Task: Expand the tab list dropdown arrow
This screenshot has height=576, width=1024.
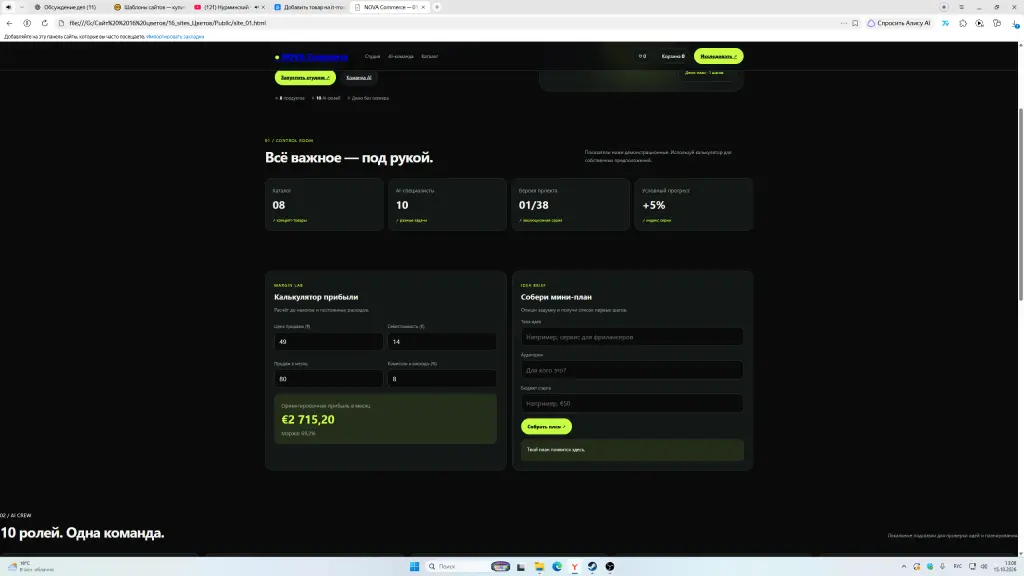Action: 22,7
